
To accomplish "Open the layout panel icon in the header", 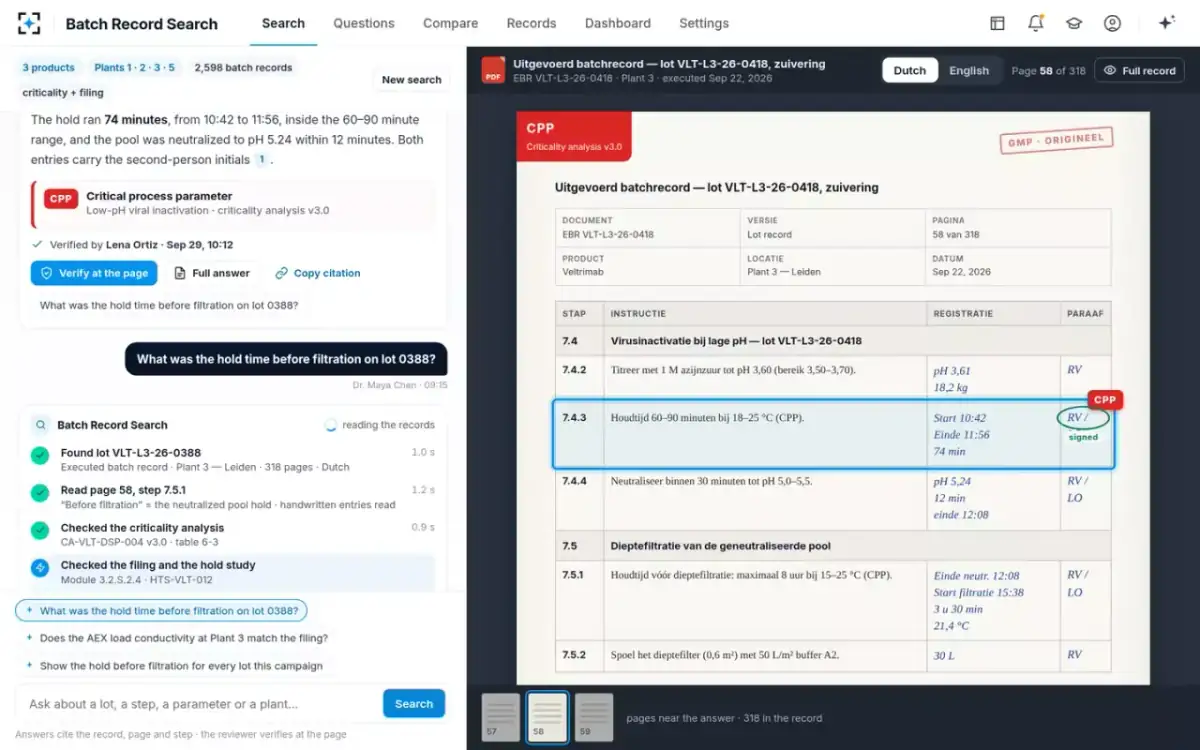I will click(x=997, y=23).
